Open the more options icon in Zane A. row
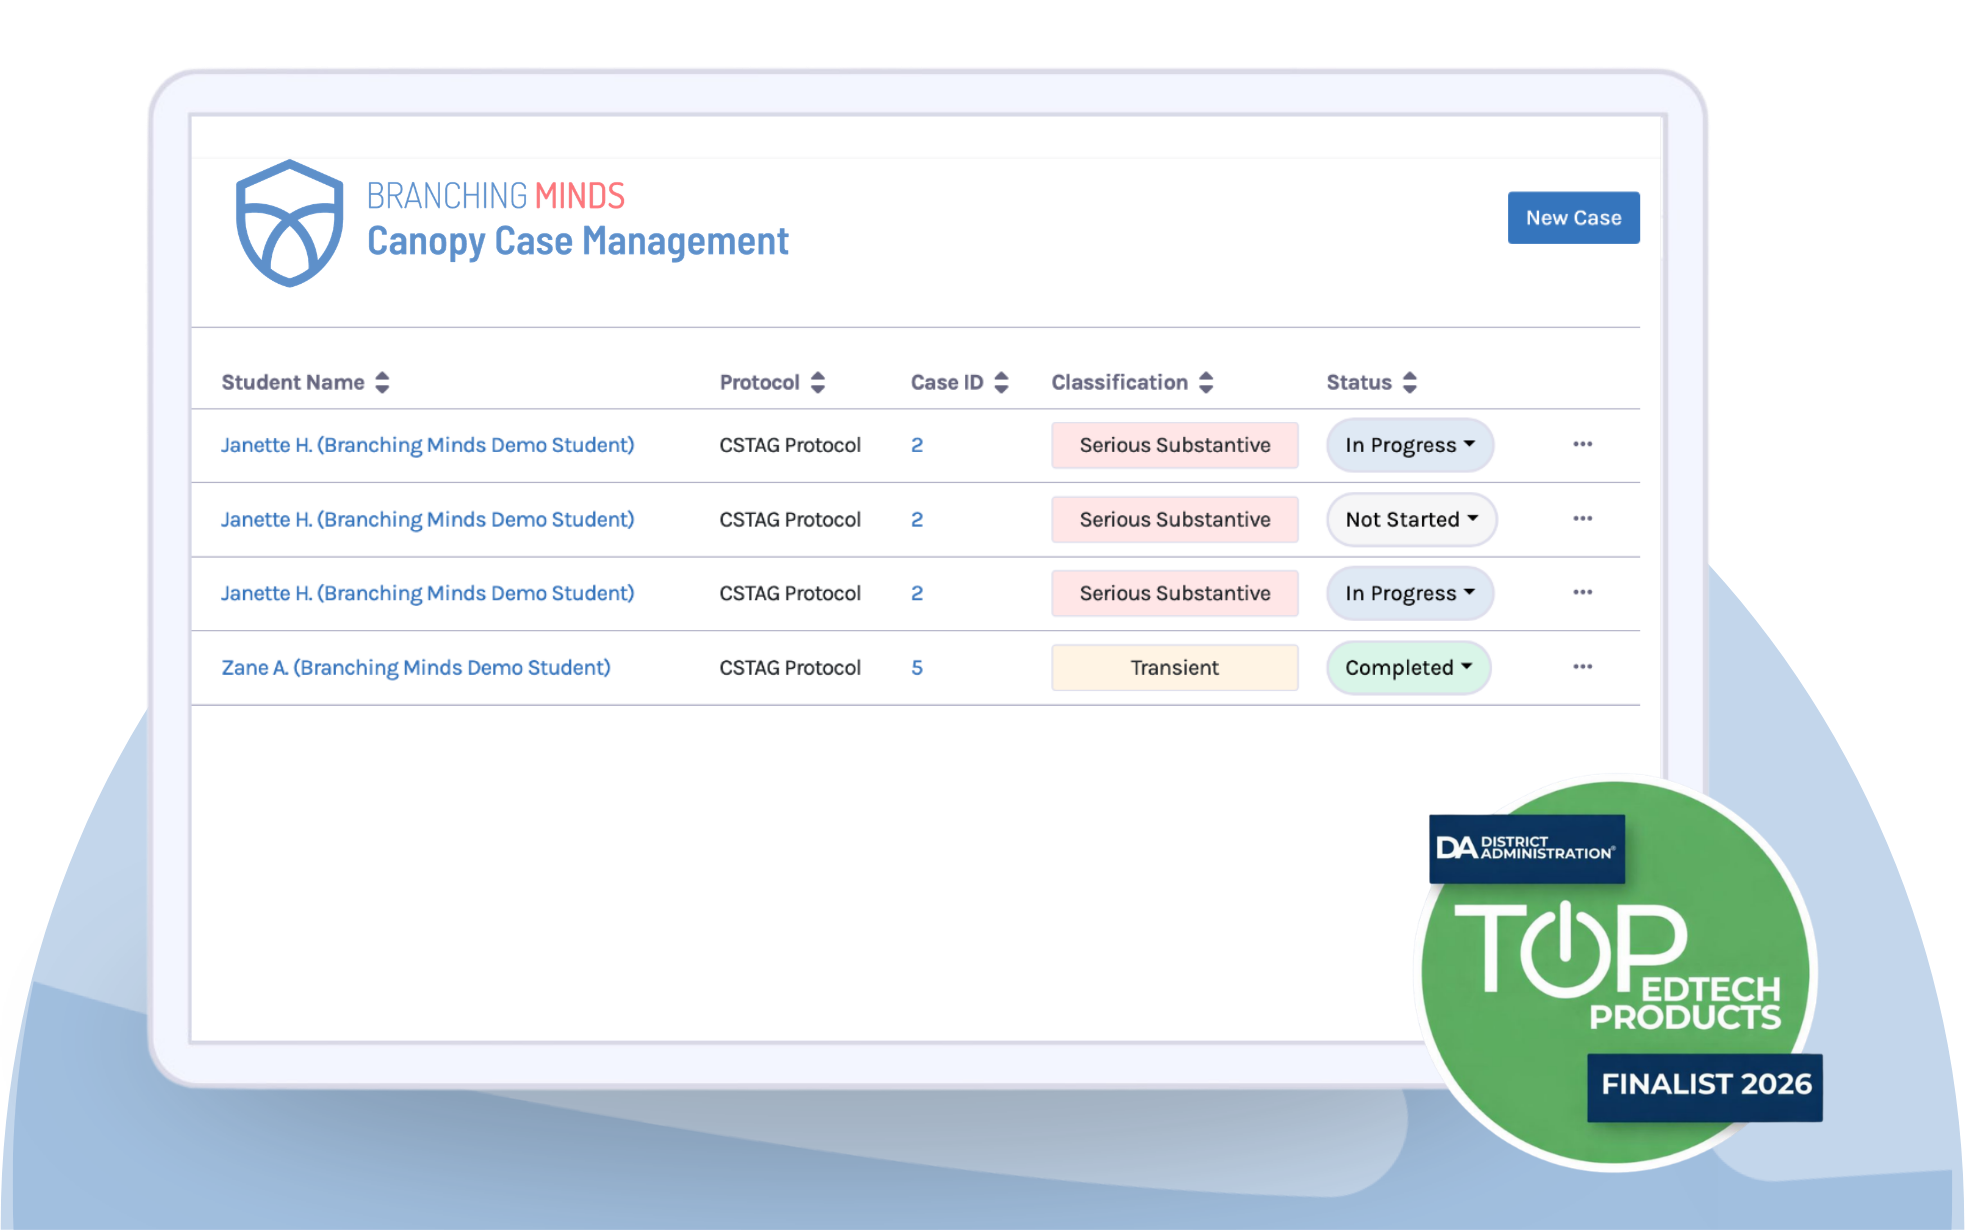 click(1582, 666)
